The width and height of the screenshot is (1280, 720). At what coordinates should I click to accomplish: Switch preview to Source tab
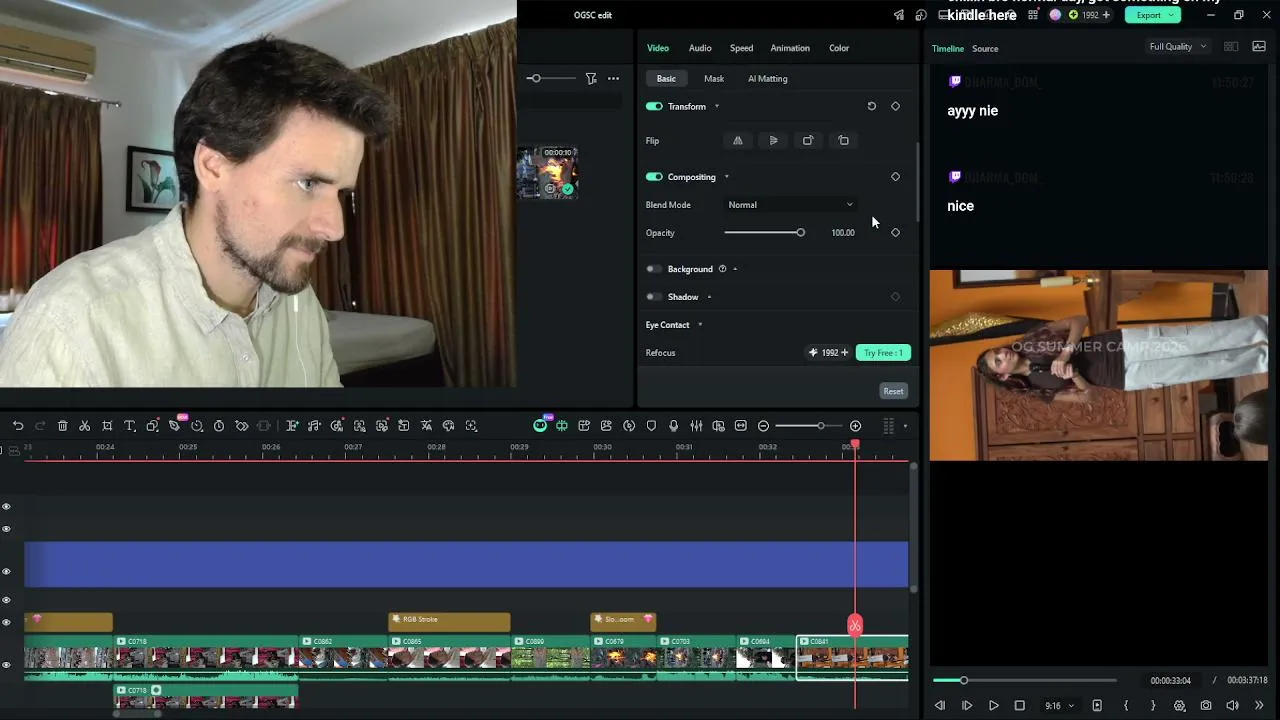pyautogui.click(x=985, y=49)
